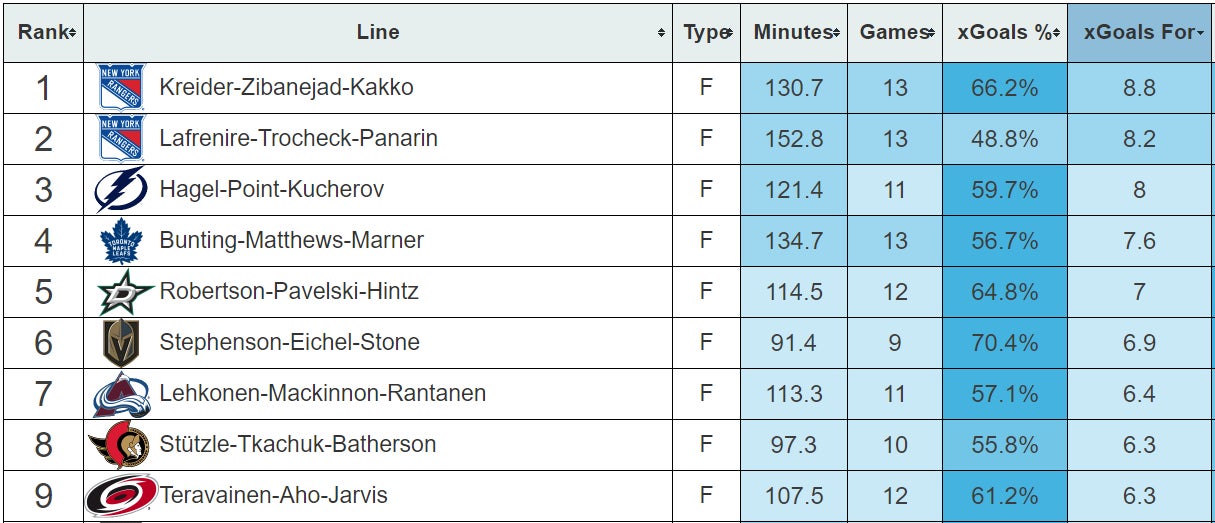Click the New York Rangers logo beside Kreider-Zibanejad-Kakko
Viewport: 1215px width, 523px height.
[x=121, y=88]
